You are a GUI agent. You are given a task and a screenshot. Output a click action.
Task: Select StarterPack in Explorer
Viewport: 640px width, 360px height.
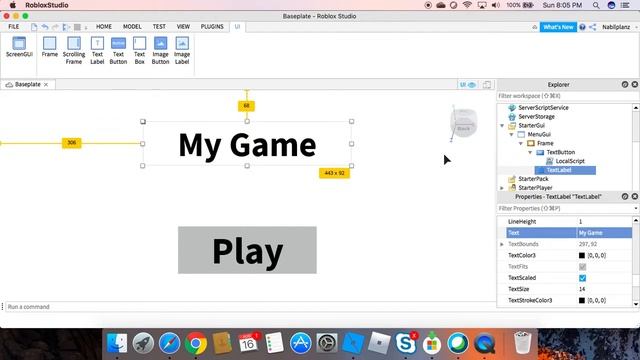tap(533, 179)
